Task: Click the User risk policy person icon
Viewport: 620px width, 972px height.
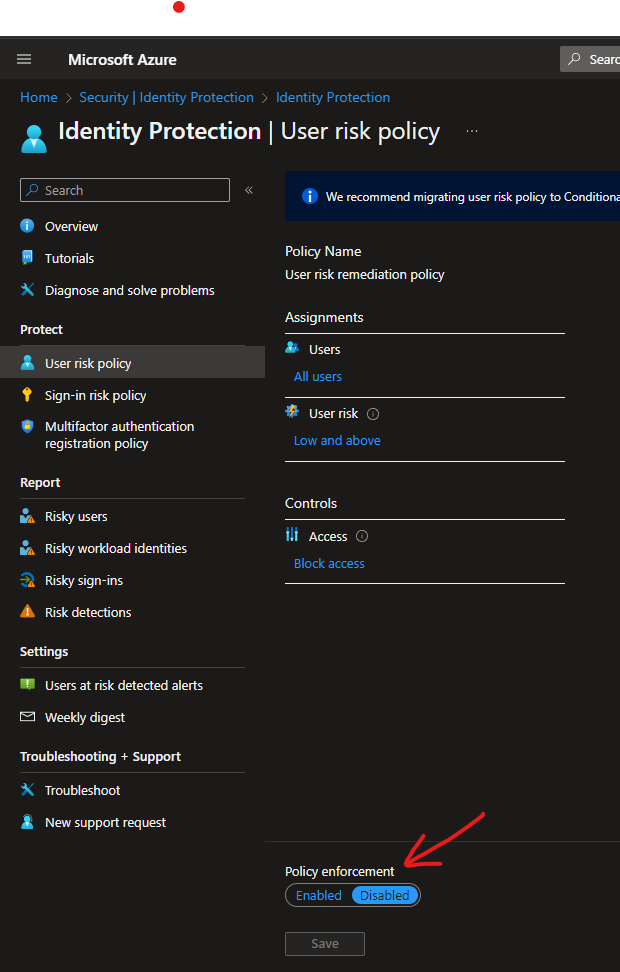Action: tap(27, 363)
